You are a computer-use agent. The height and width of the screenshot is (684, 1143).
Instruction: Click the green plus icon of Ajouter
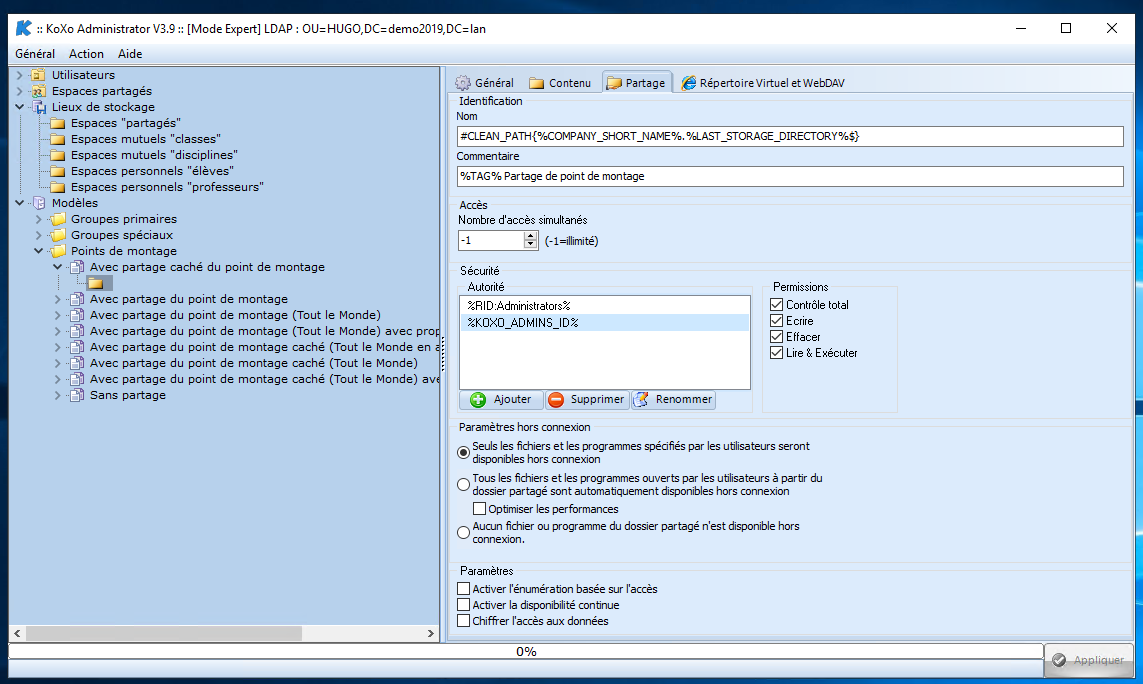(478, 400)
